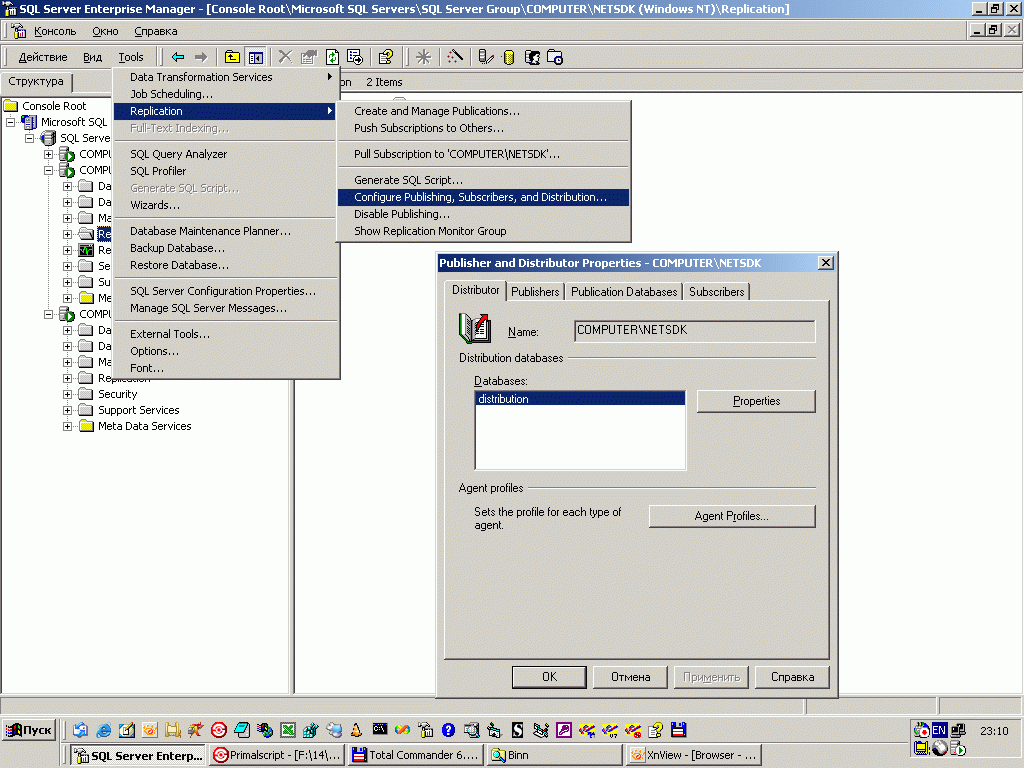Expand the Meta Data Services tree node
Image resolution: width=1024 pixels, height=768 pixels.
[67, 426]
